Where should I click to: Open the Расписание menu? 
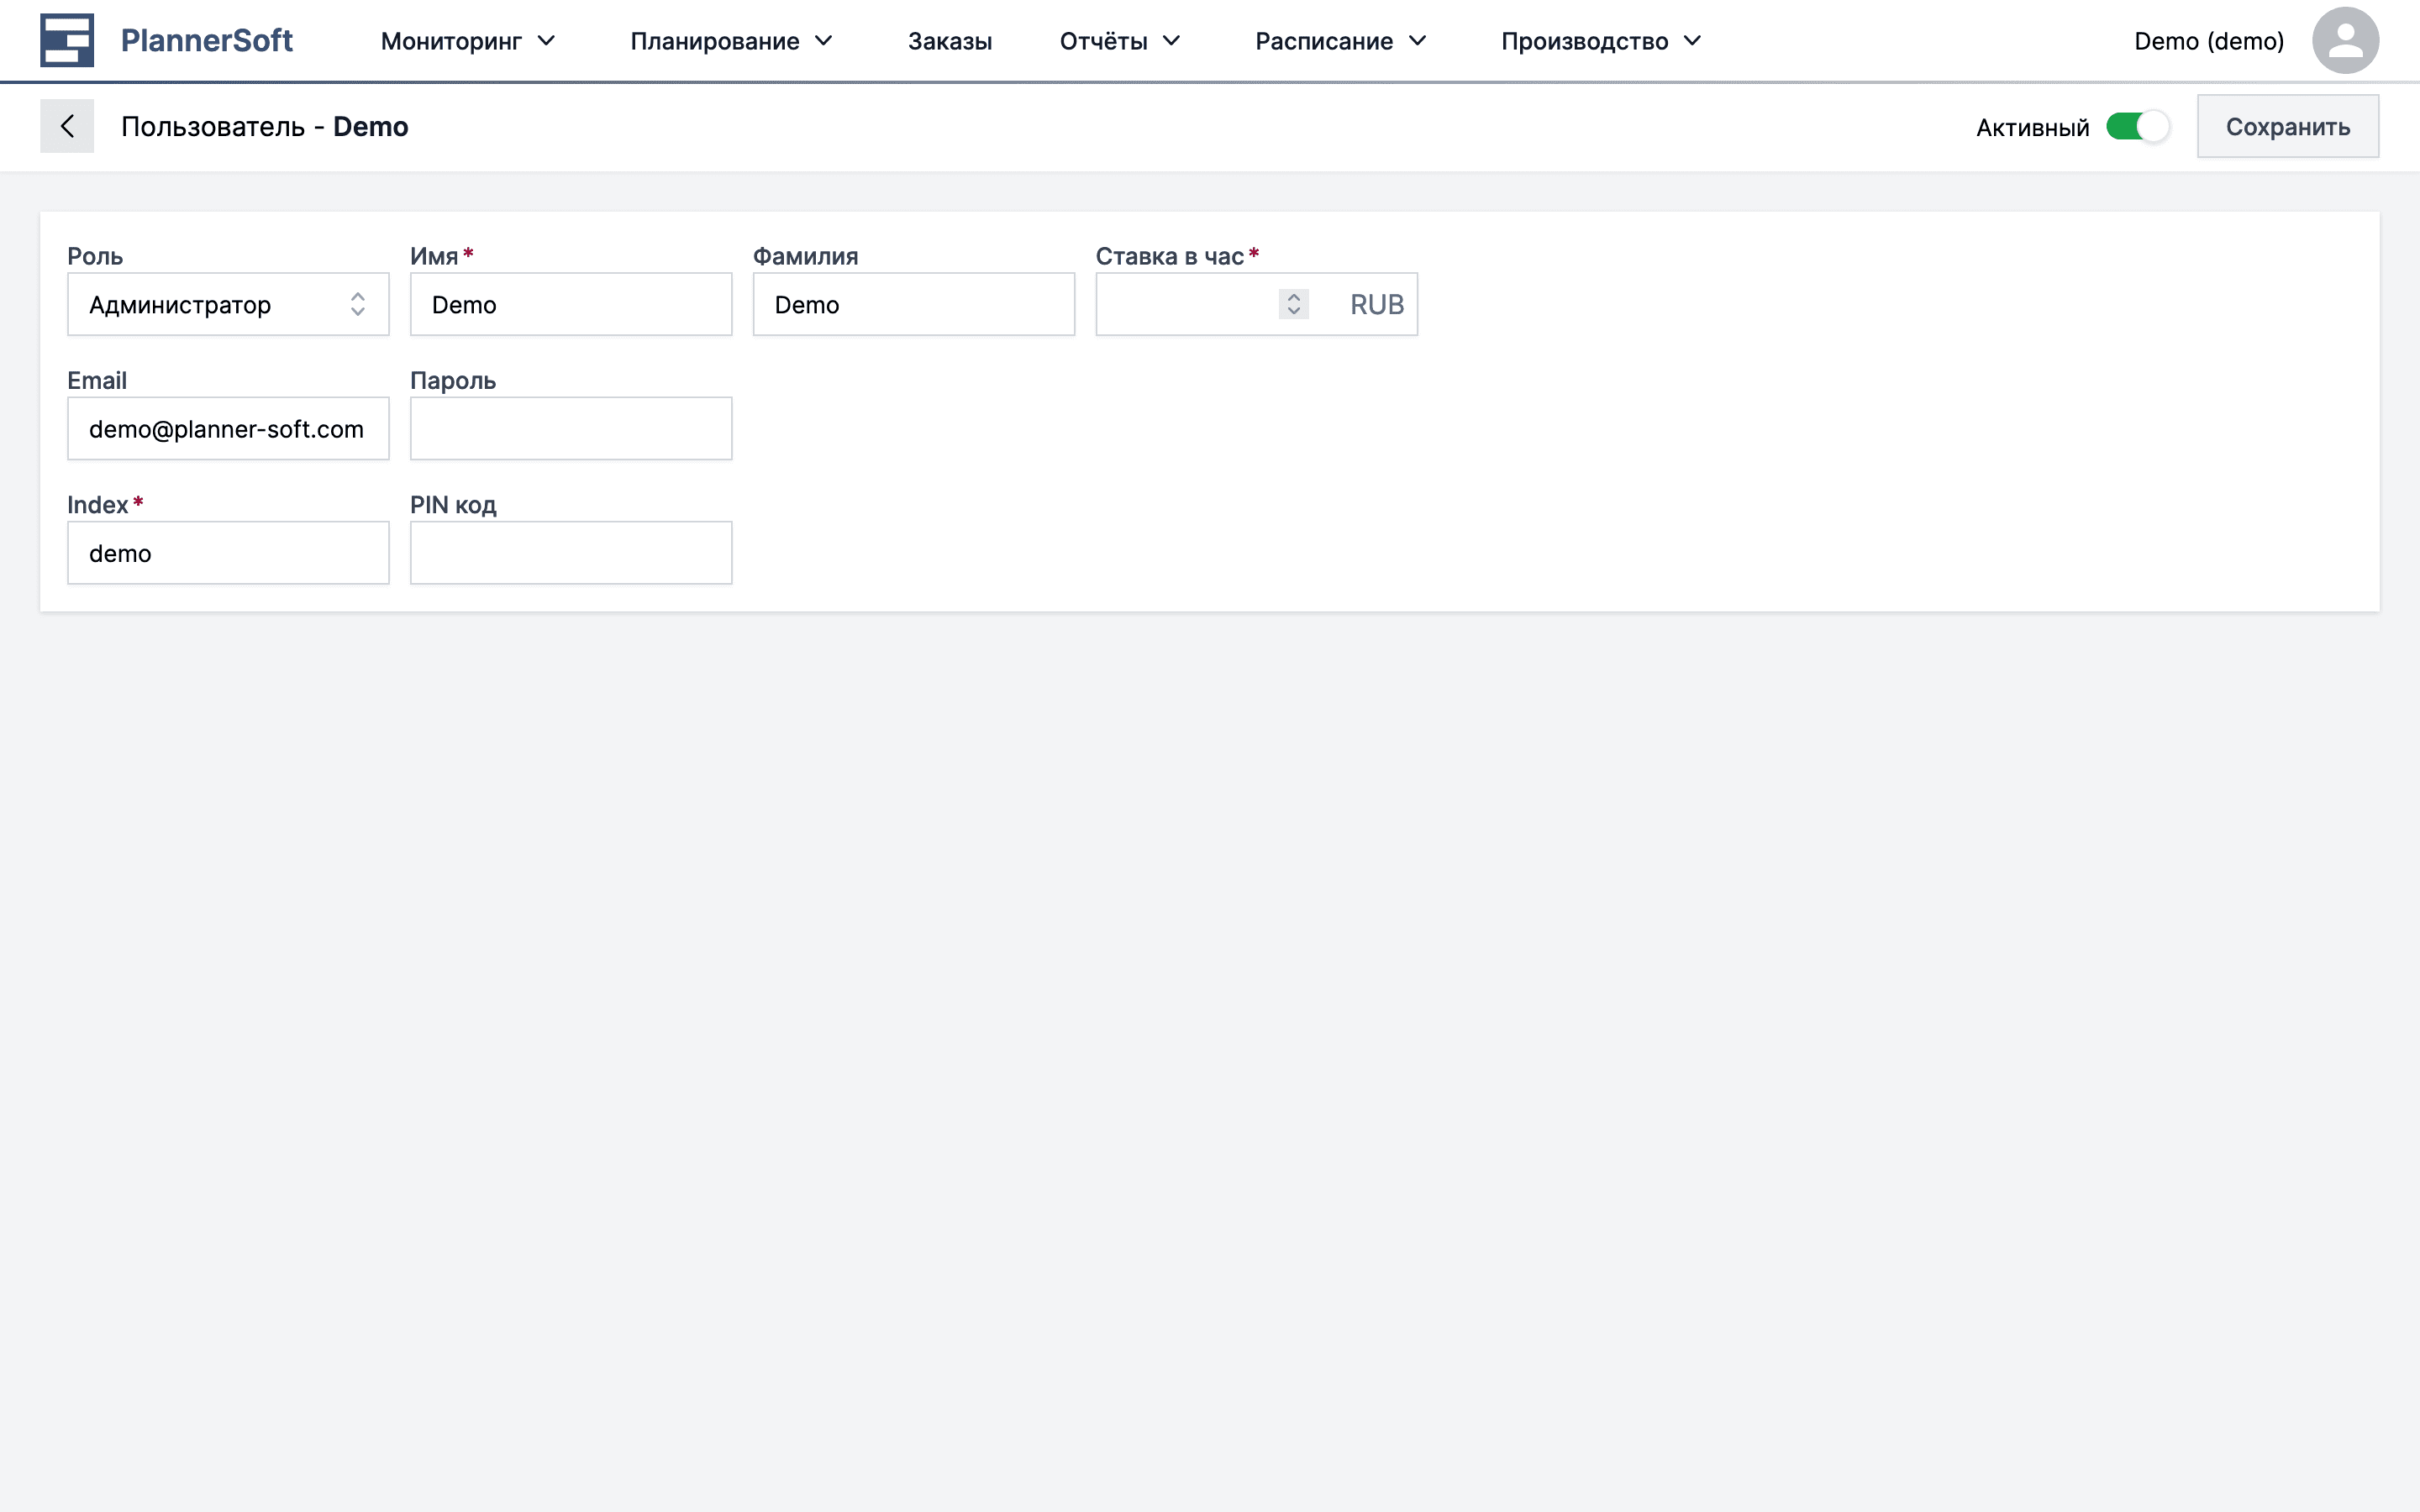[x=1340, y=41]
